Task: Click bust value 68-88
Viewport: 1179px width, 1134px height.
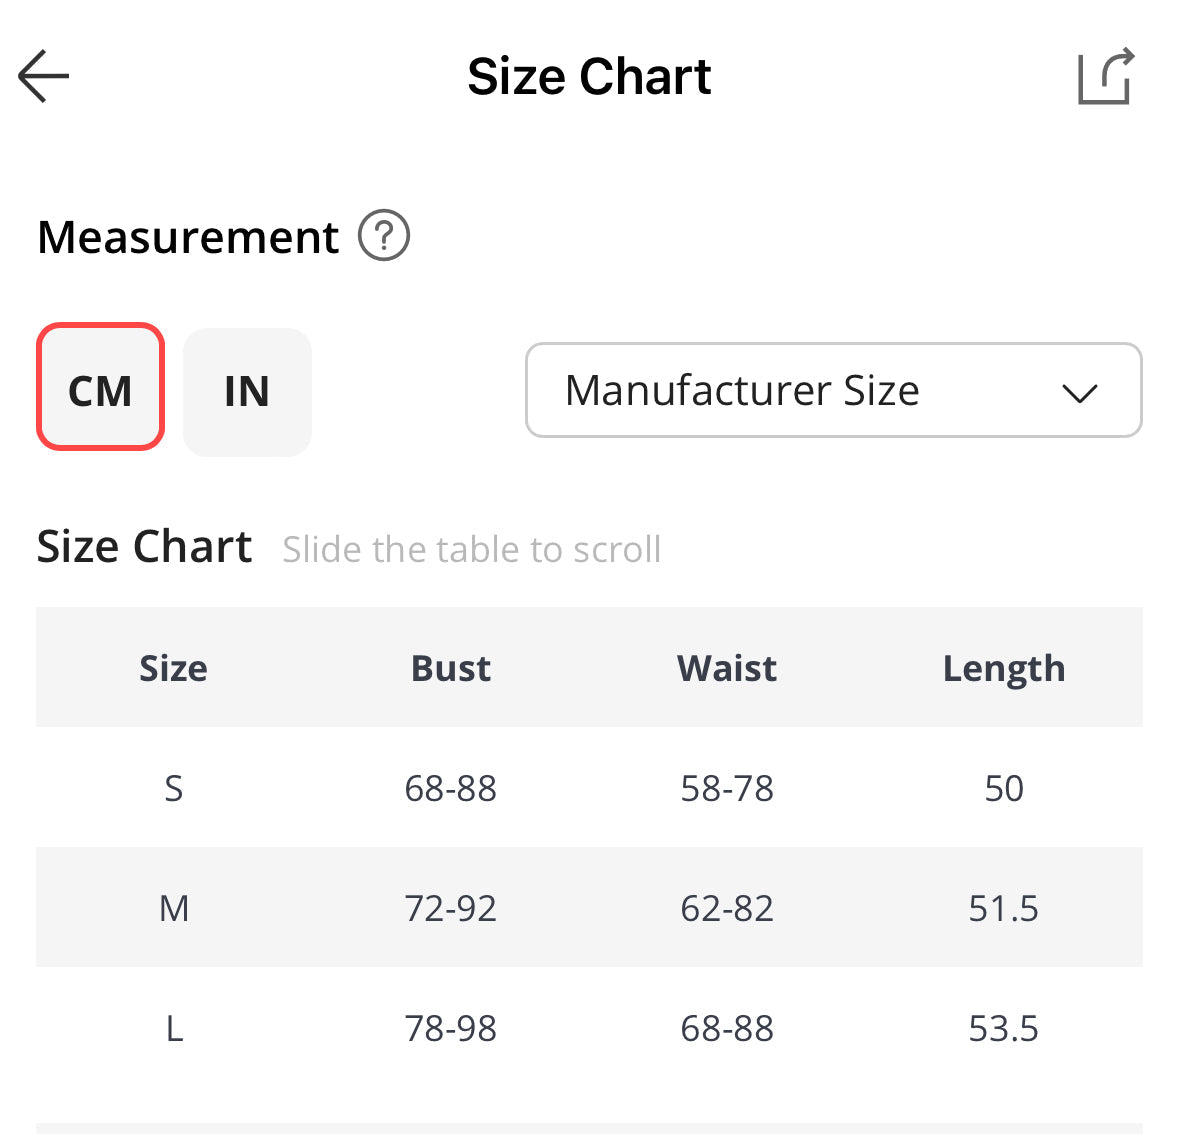Action: pyautogui.click(x=450, y=788)
